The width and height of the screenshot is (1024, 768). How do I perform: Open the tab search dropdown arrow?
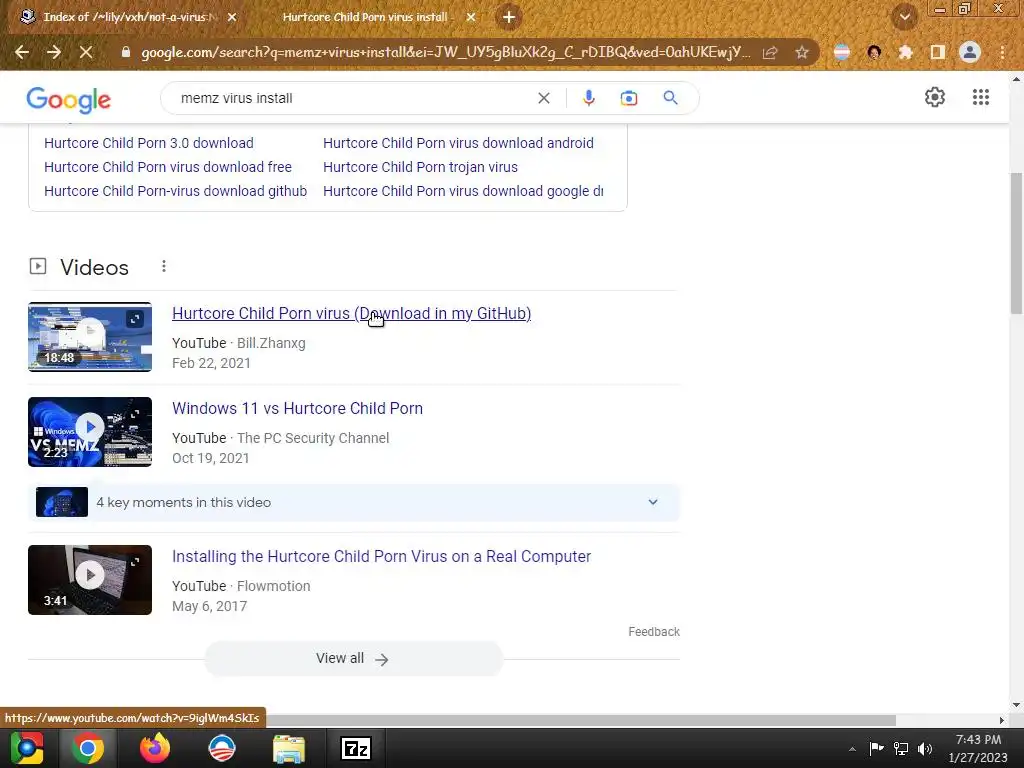[905, 17]
